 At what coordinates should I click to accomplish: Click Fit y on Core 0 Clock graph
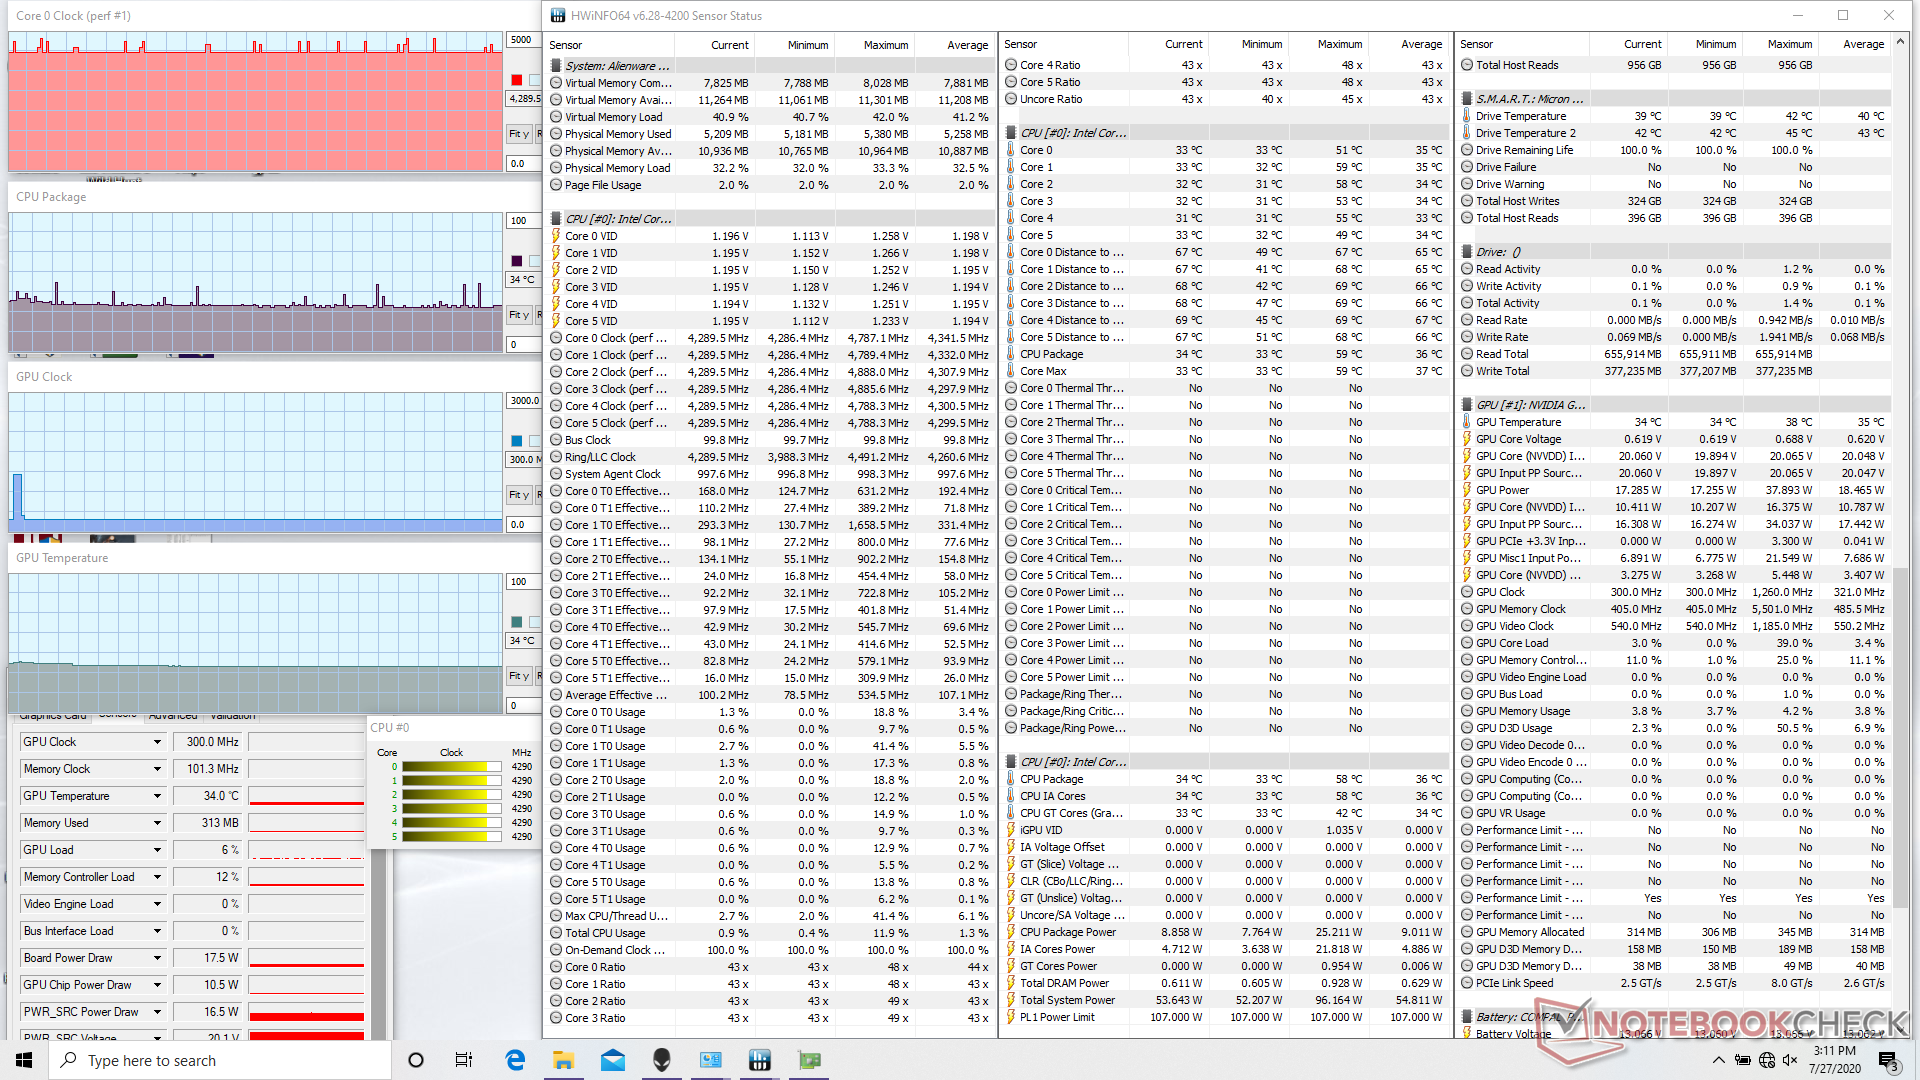[518, 134]
